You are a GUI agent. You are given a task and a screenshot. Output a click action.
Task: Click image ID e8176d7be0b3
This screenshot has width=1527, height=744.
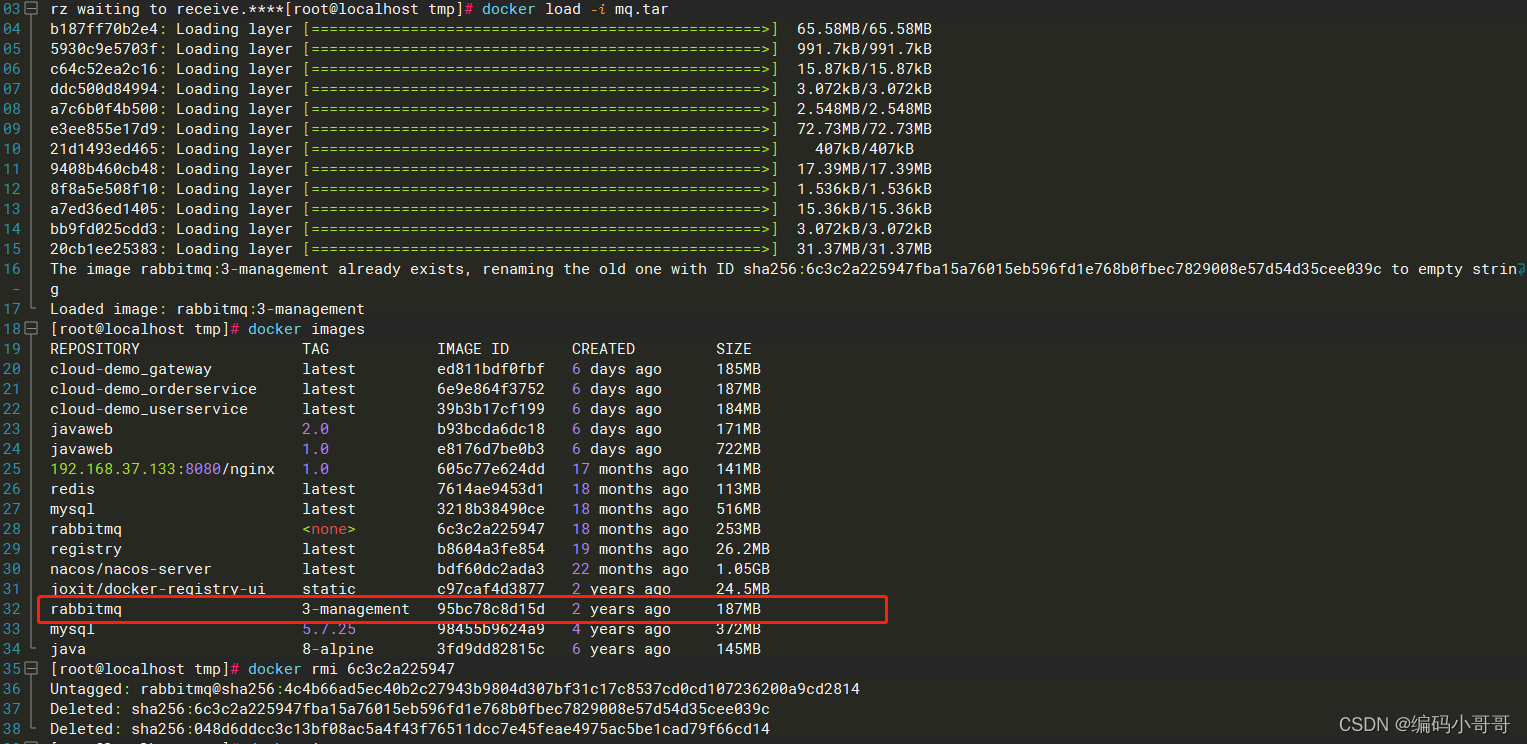coord(491,449)
